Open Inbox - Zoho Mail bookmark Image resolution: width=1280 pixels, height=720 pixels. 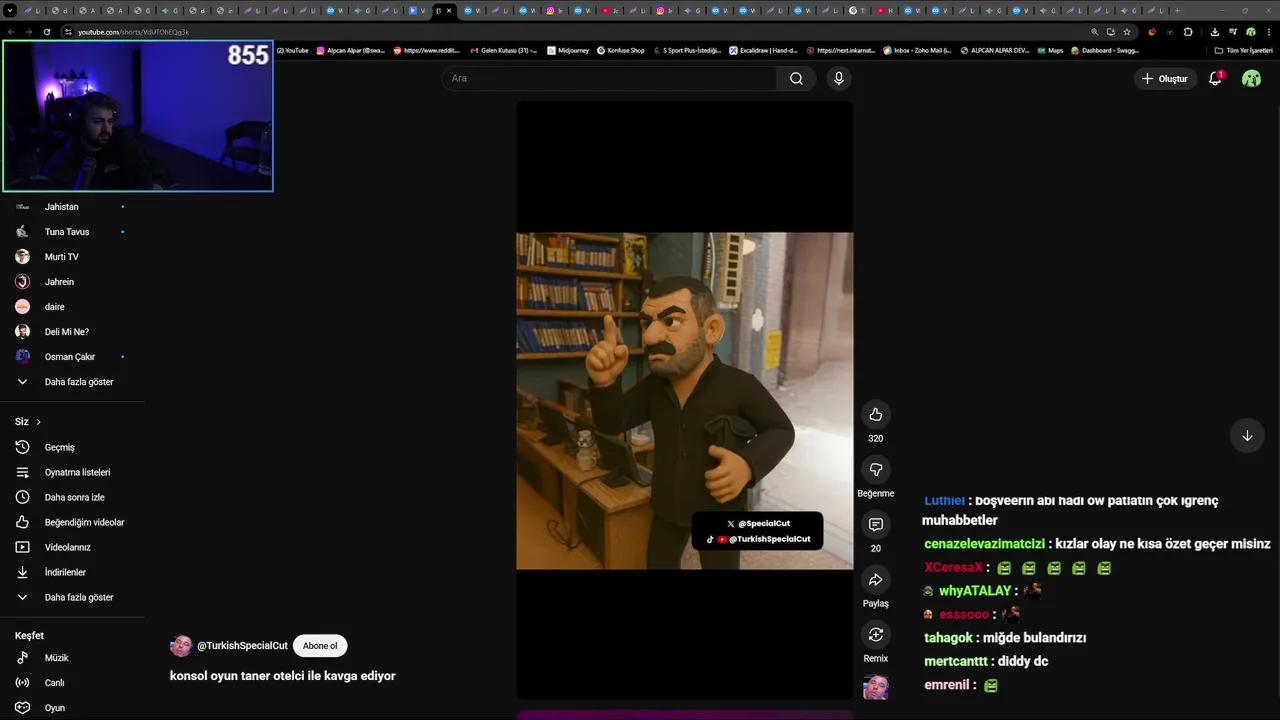click(x=917, y=50)
